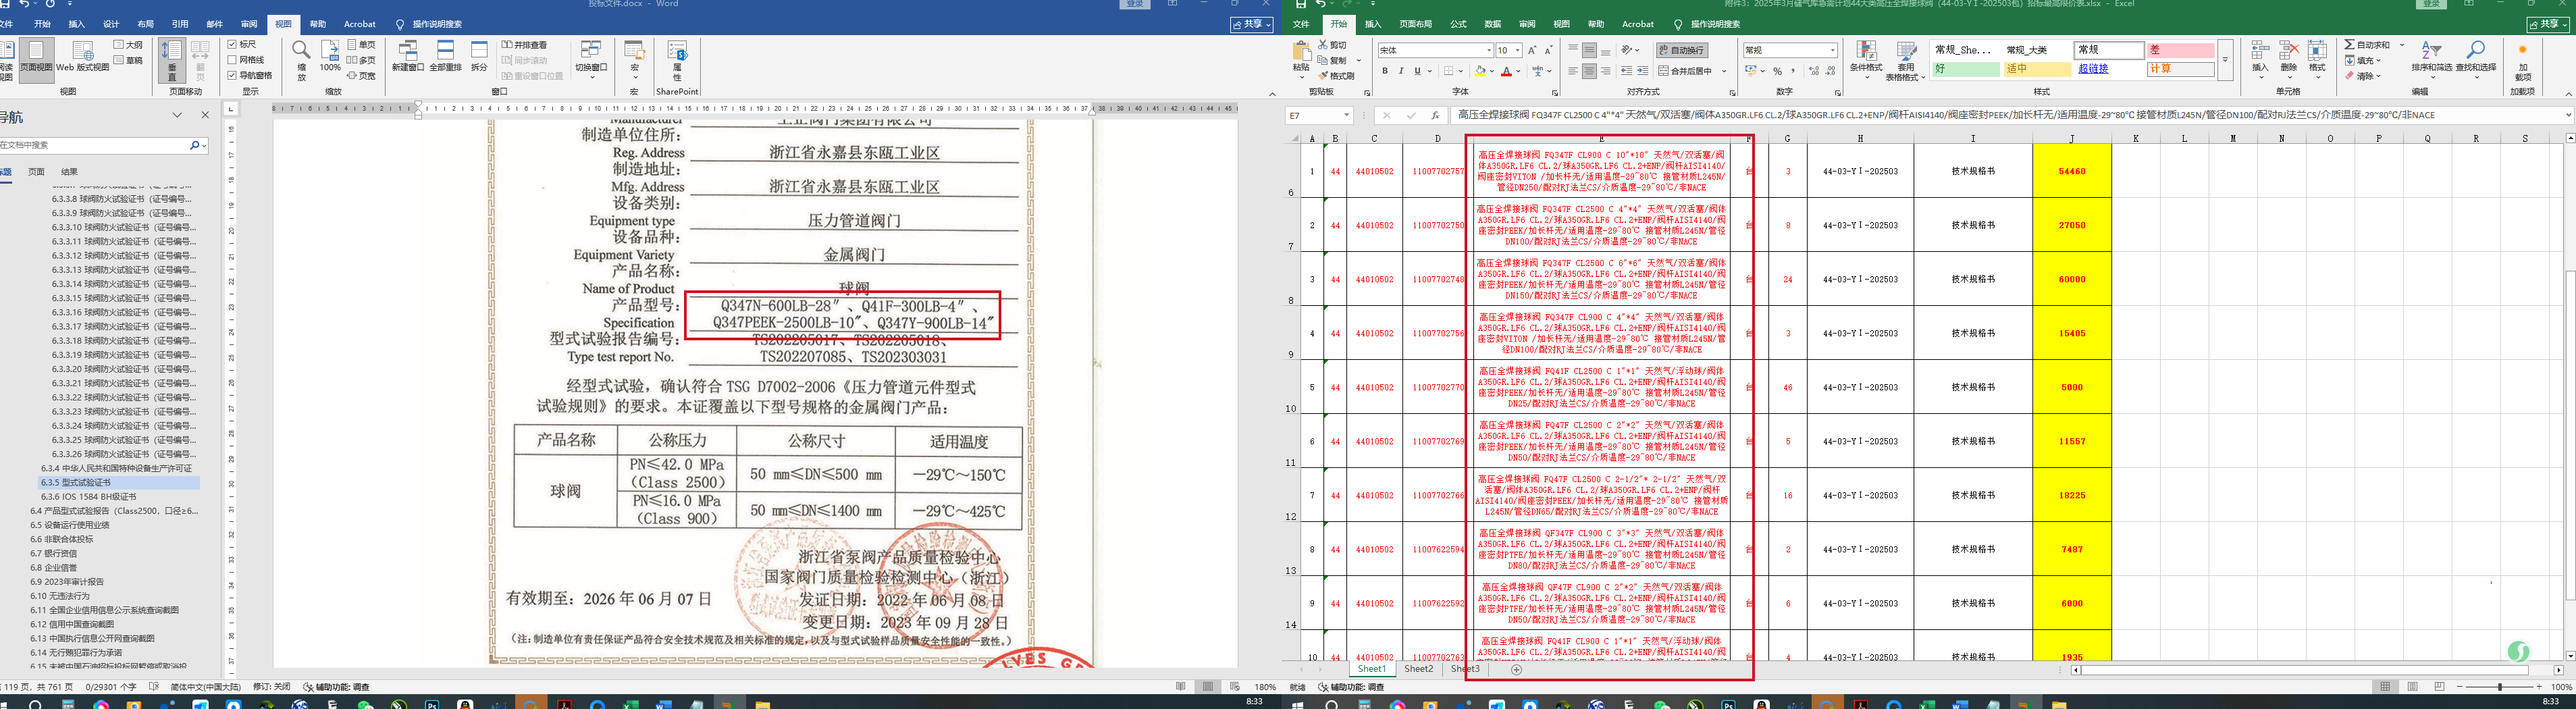The image size is (2576, 709).
Task: Check the 网格线 gridlines checkbox in Word
Action: coord(232,60)
